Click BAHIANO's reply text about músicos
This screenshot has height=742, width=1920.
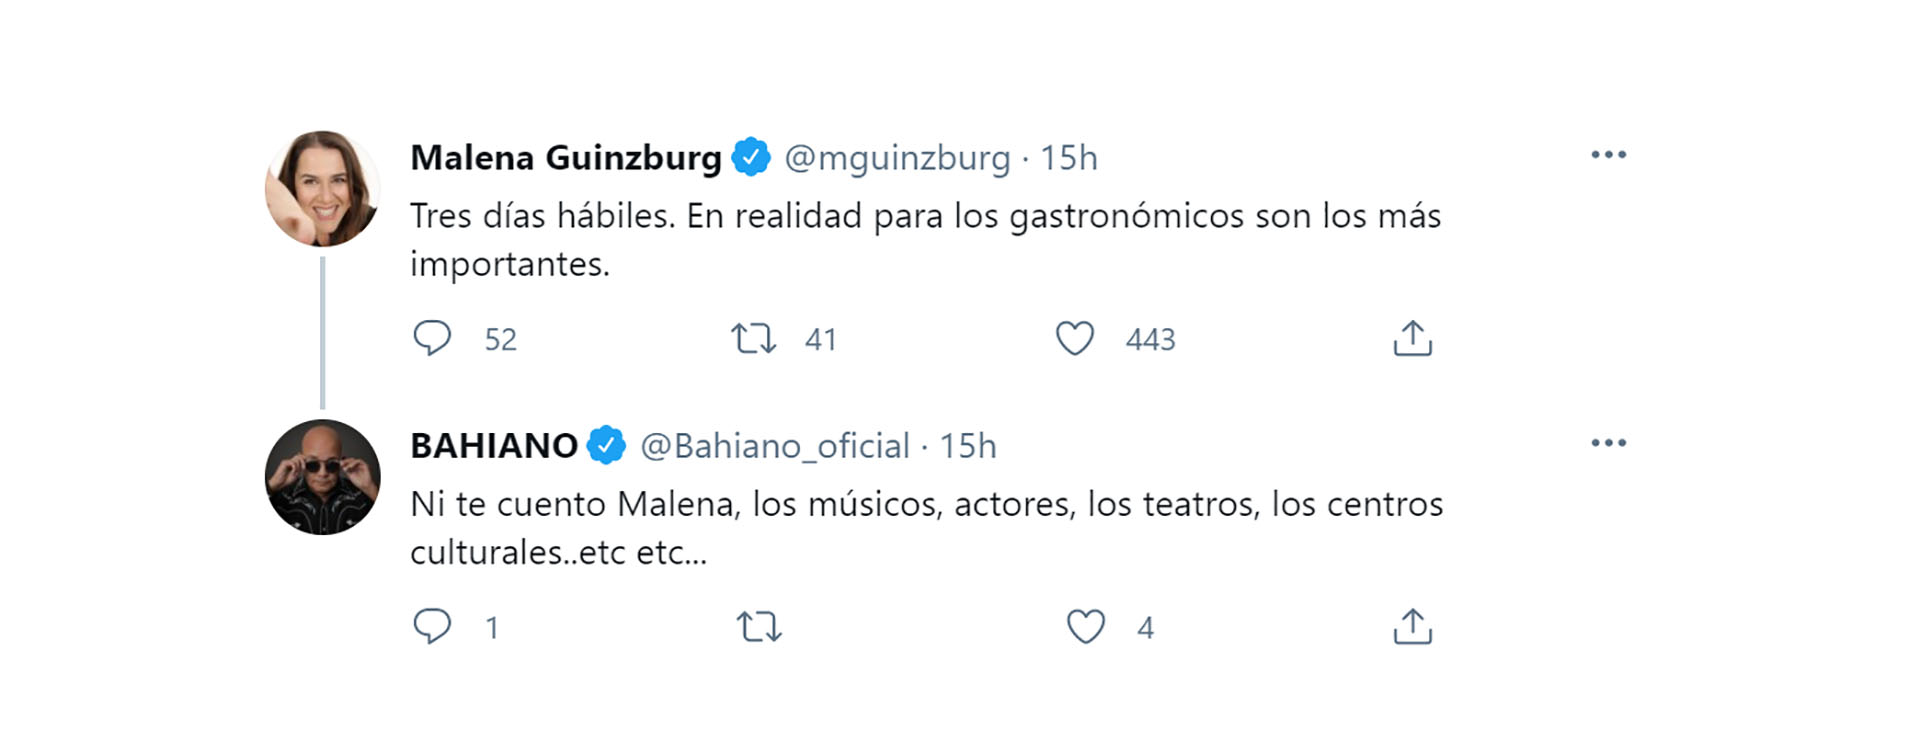[926, 528]
